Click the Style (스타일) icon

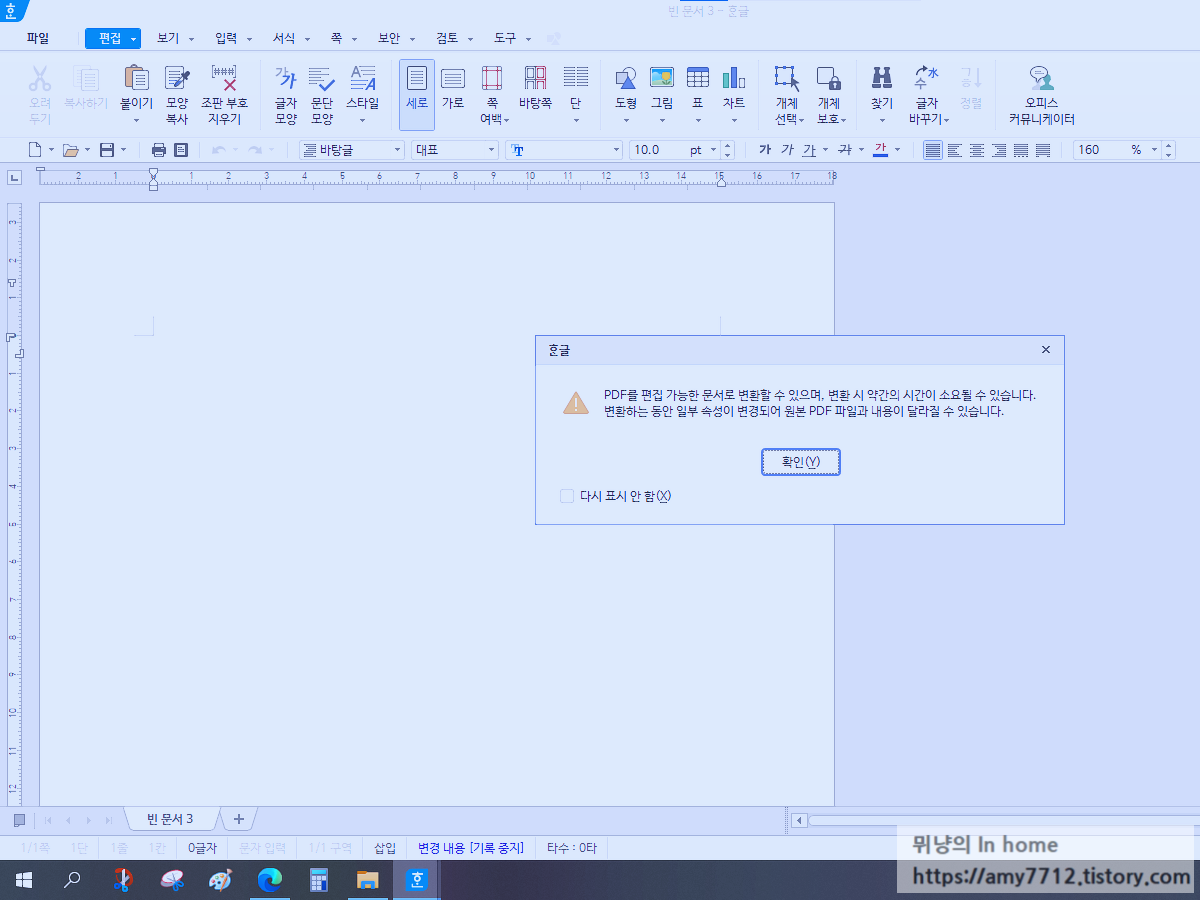point(363,79)
